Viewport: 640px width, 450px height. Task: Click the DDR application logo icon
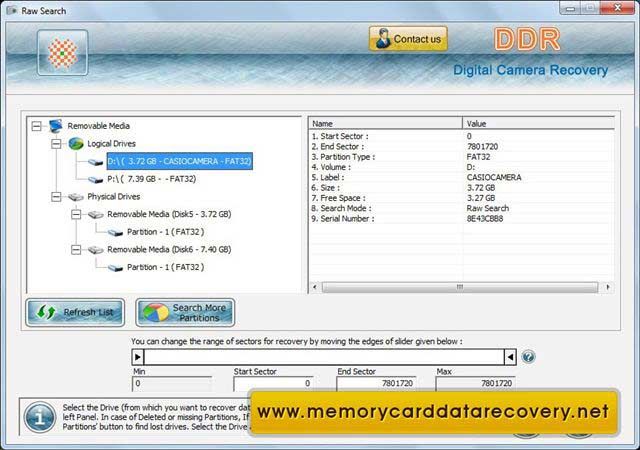(x=62, y=52)
